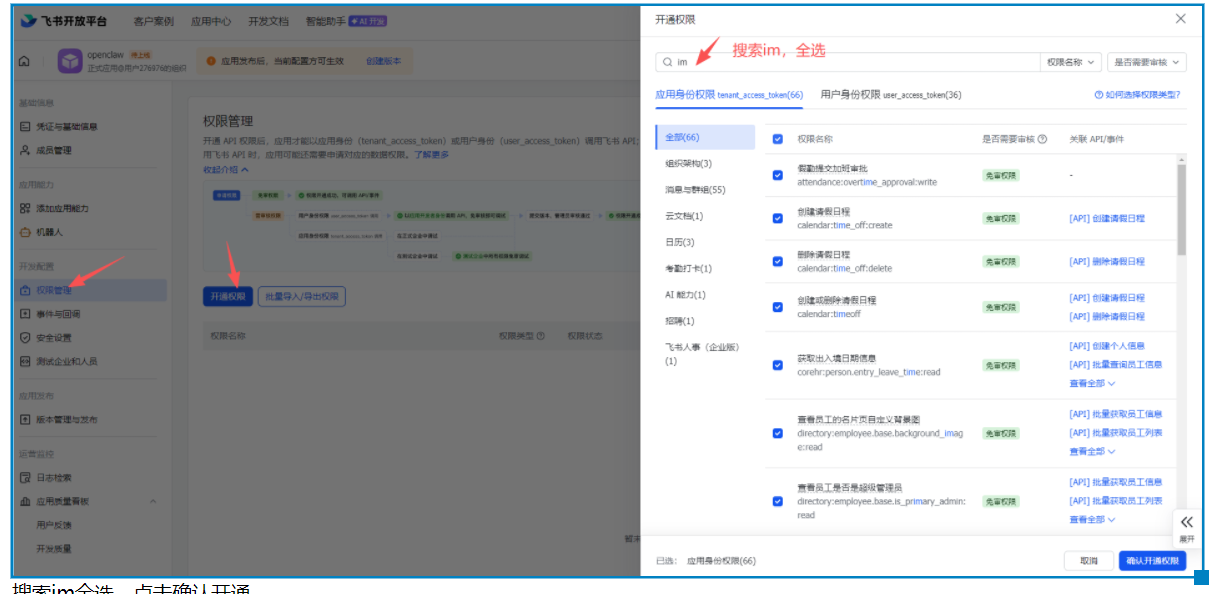Select the 飞书人事（企业版）(1) category
This screenshot has height=594, width=1230.
[705, 353]
